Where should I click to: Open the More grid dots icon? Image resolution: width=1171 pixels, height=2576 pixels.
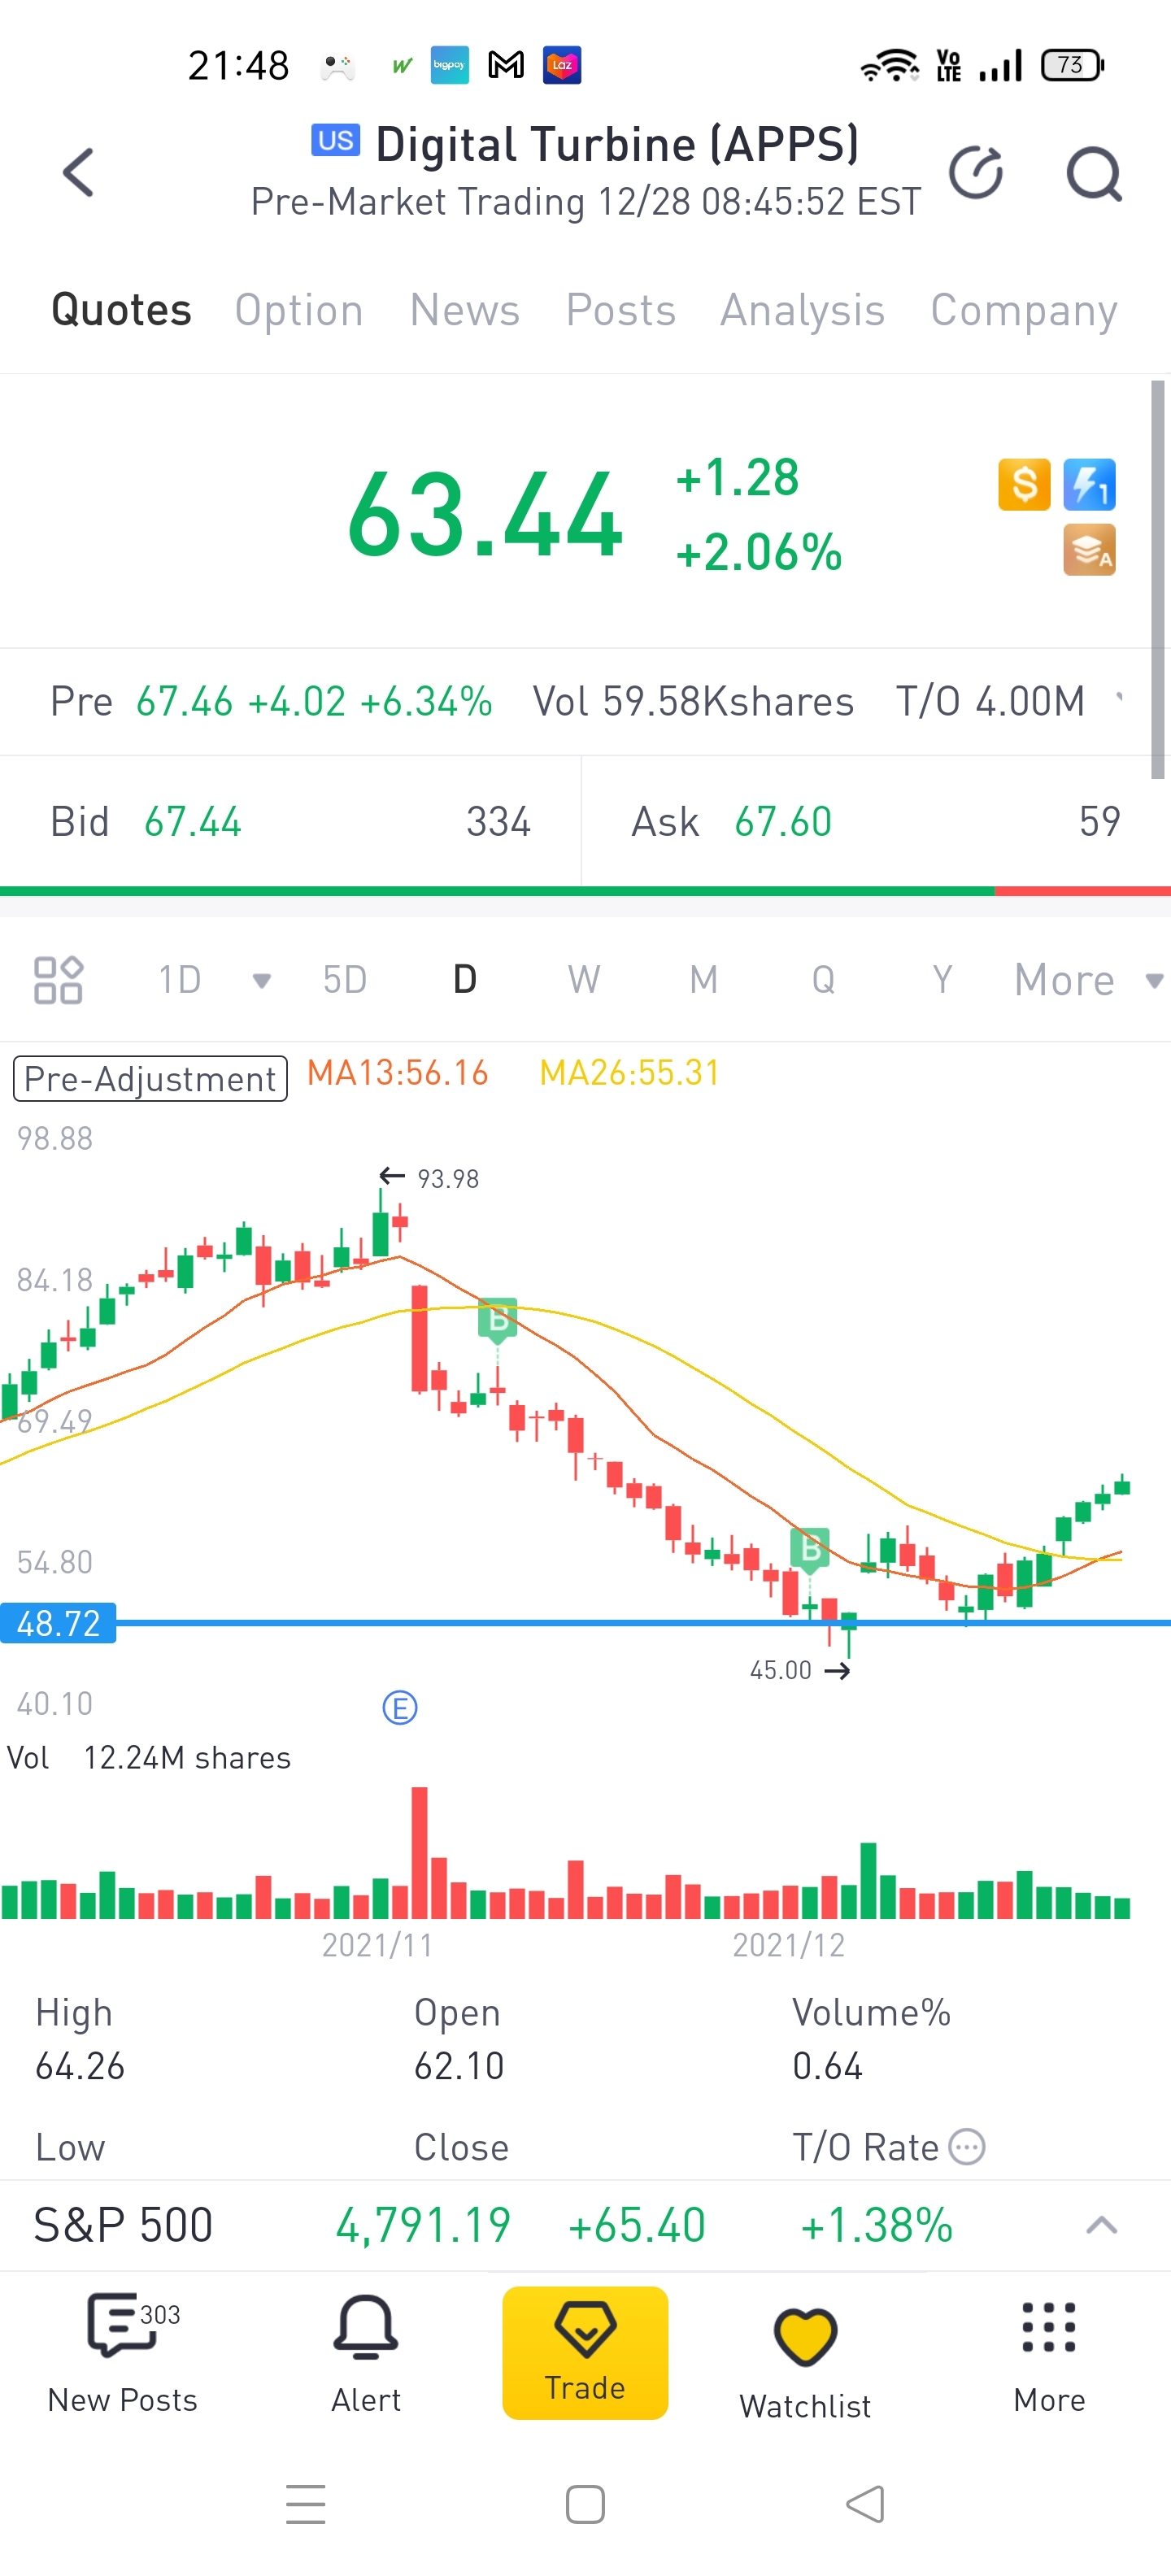tap(1049, 2327)
